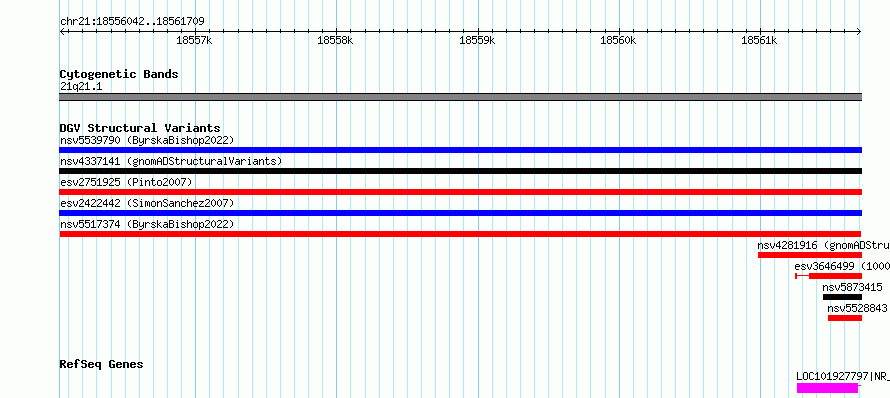The height and width of the screenshot is (398, 890).
Task: Select the red nsv5528843 variant bar
Action: click(x=845, y=318)
